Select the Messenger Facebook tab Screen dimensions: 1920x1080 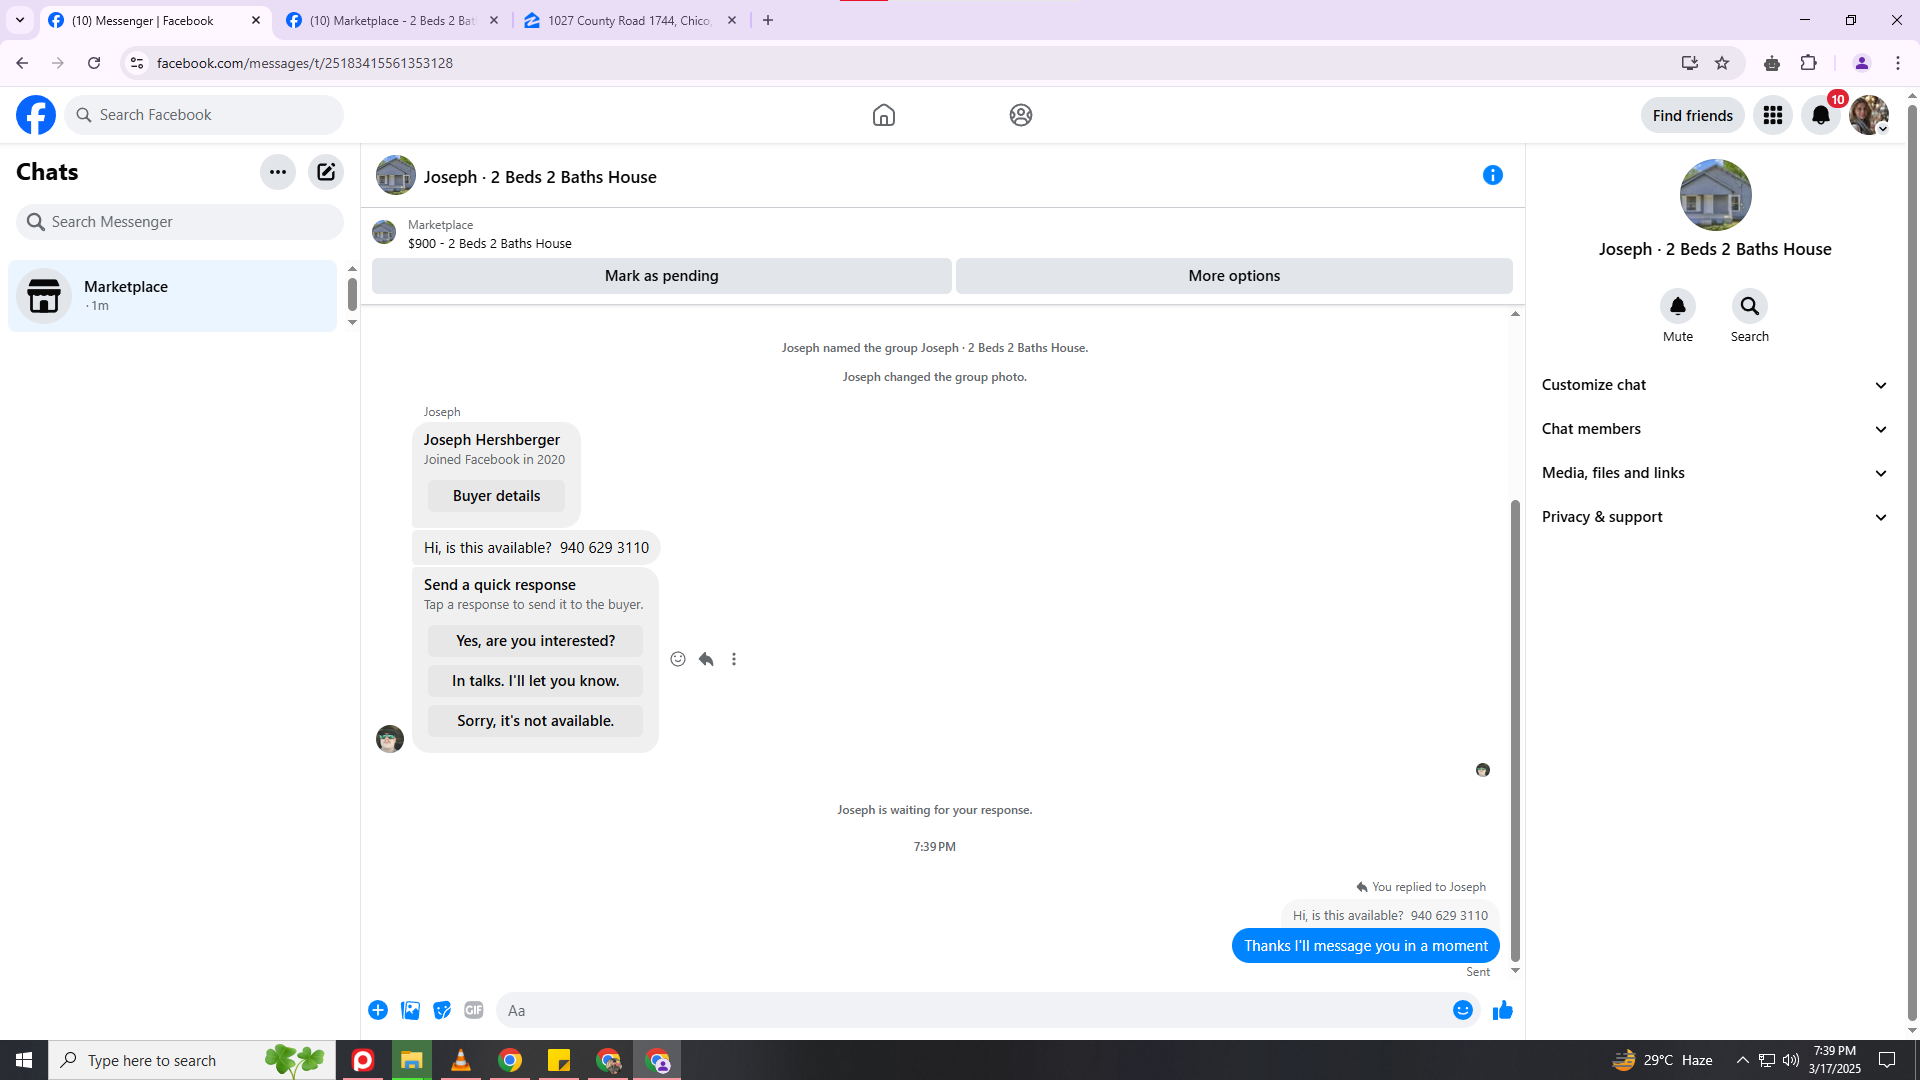[x=155, y=20]
